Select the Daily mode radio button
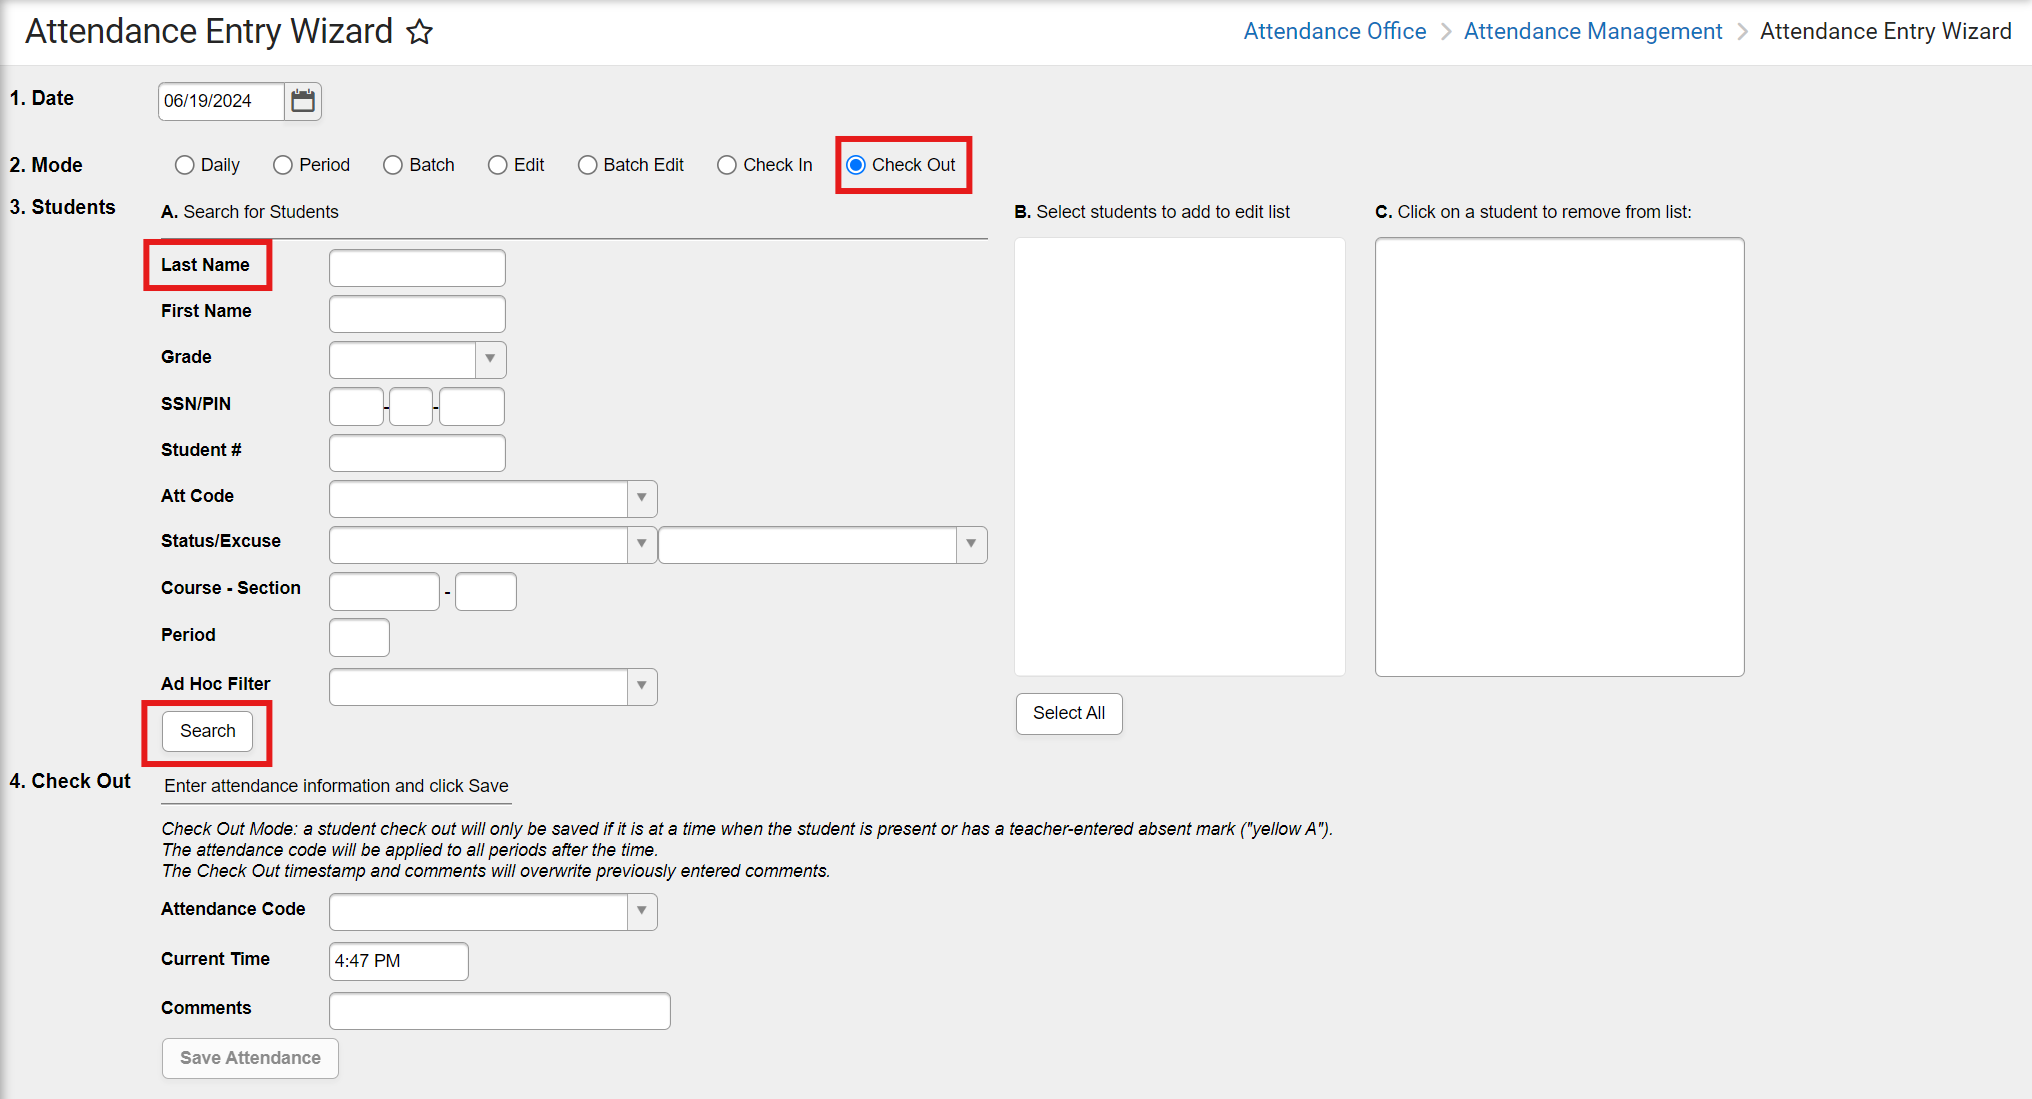 (x=184, y=165)
